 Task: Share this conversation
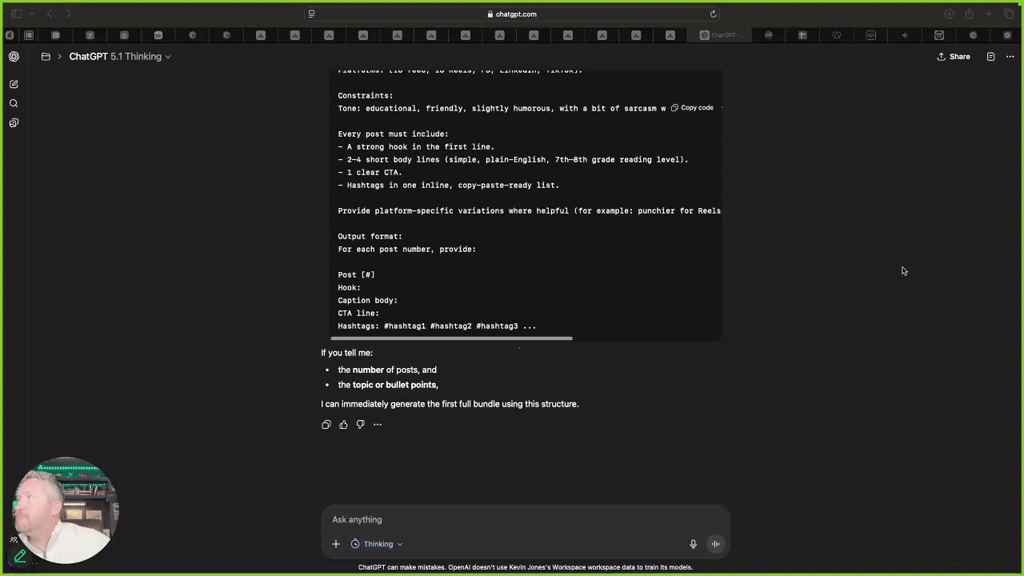(x=953, y=57)
